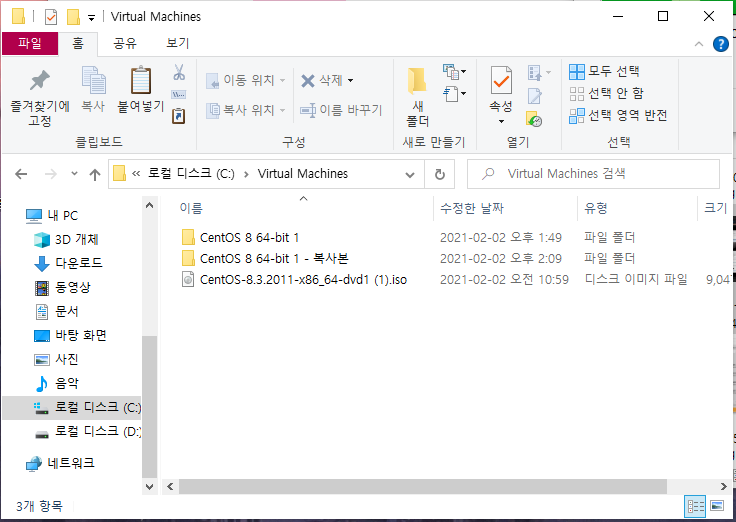This screenshot has height=522, width=736.
Task: Sort by 수정한 날짜 column header
Action: click(472, 208)
